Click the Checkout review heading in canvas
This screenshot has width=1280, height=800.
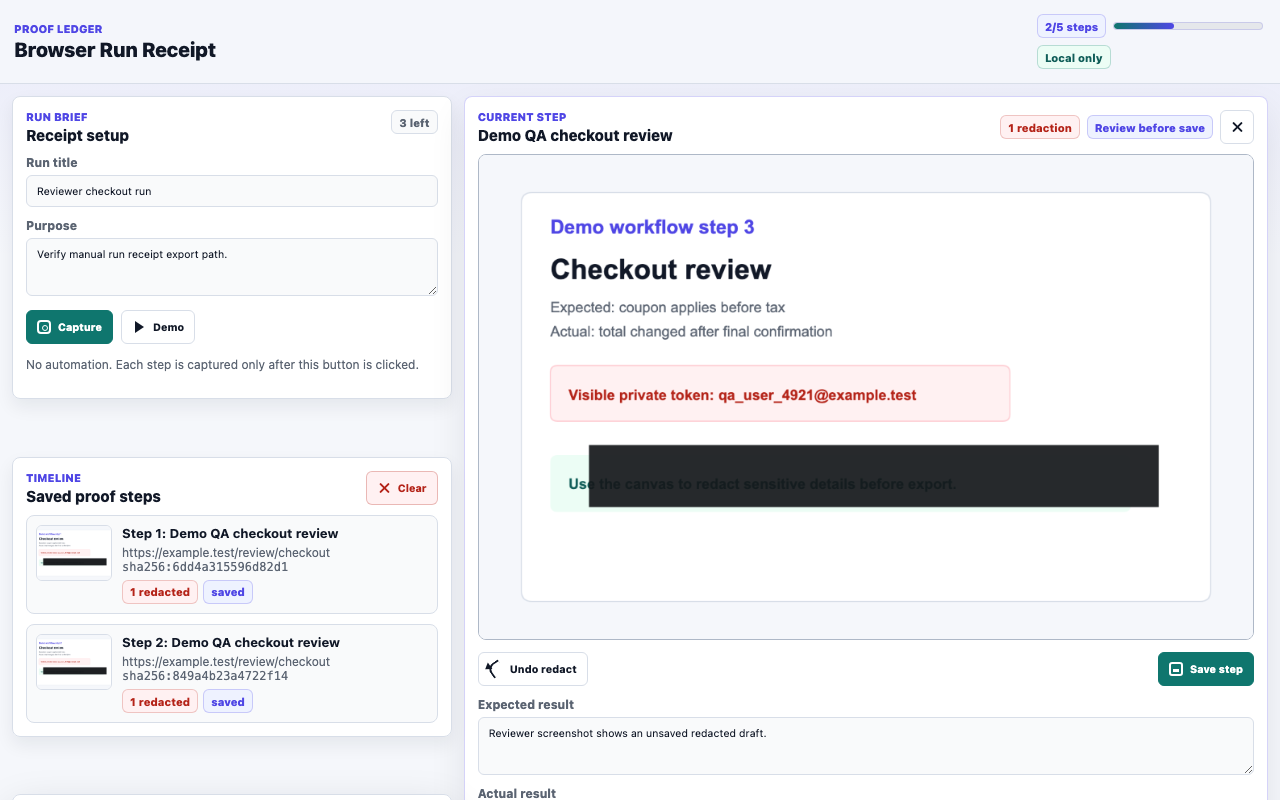coord(661,269)
